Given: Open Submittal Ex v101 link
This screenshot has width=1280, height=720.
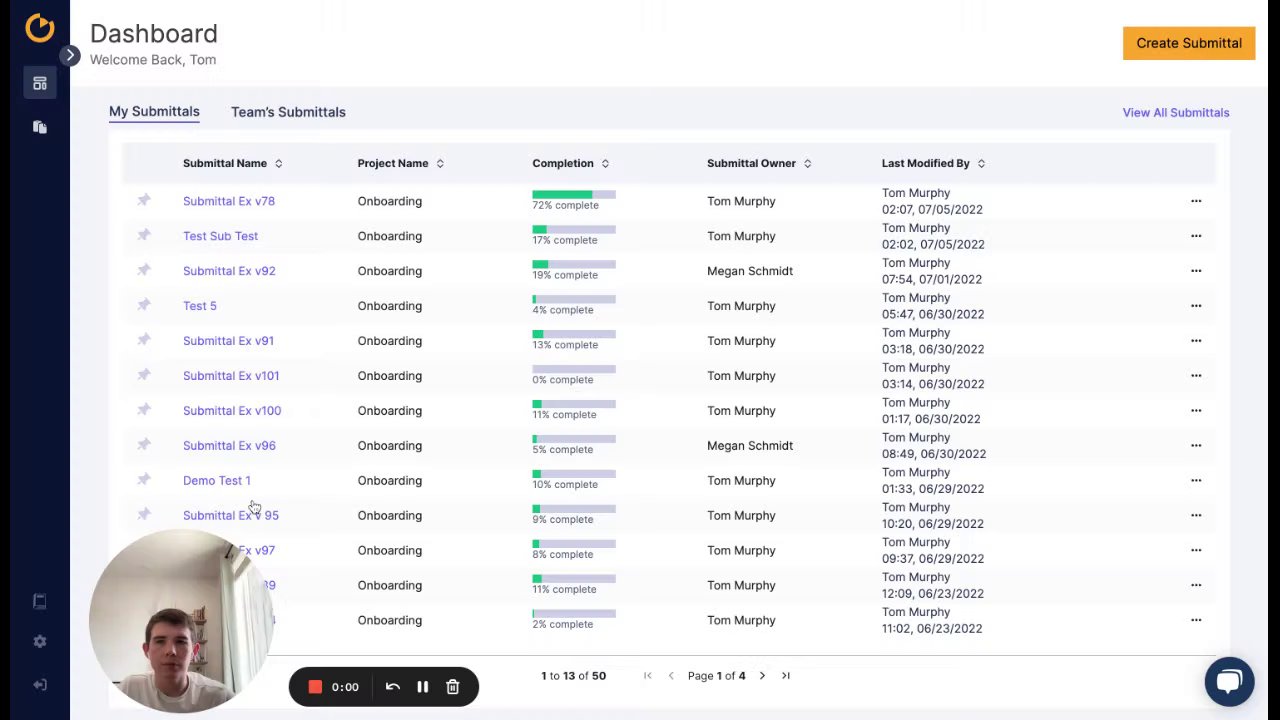Looking at the screenshot, I should click(x=231, y=376).
